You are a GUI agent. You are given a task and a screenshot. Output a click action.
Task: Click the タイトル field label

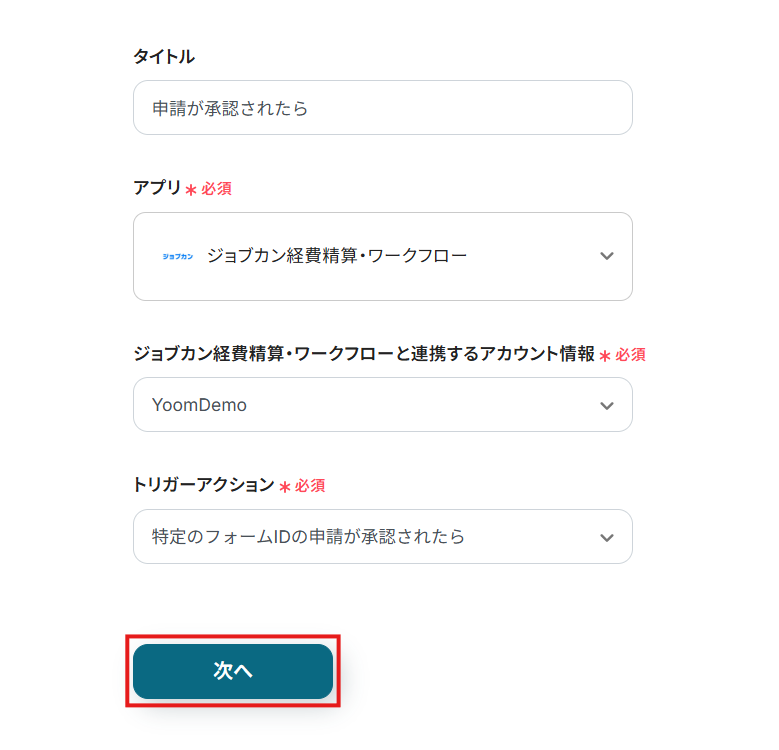coord(164,57)
